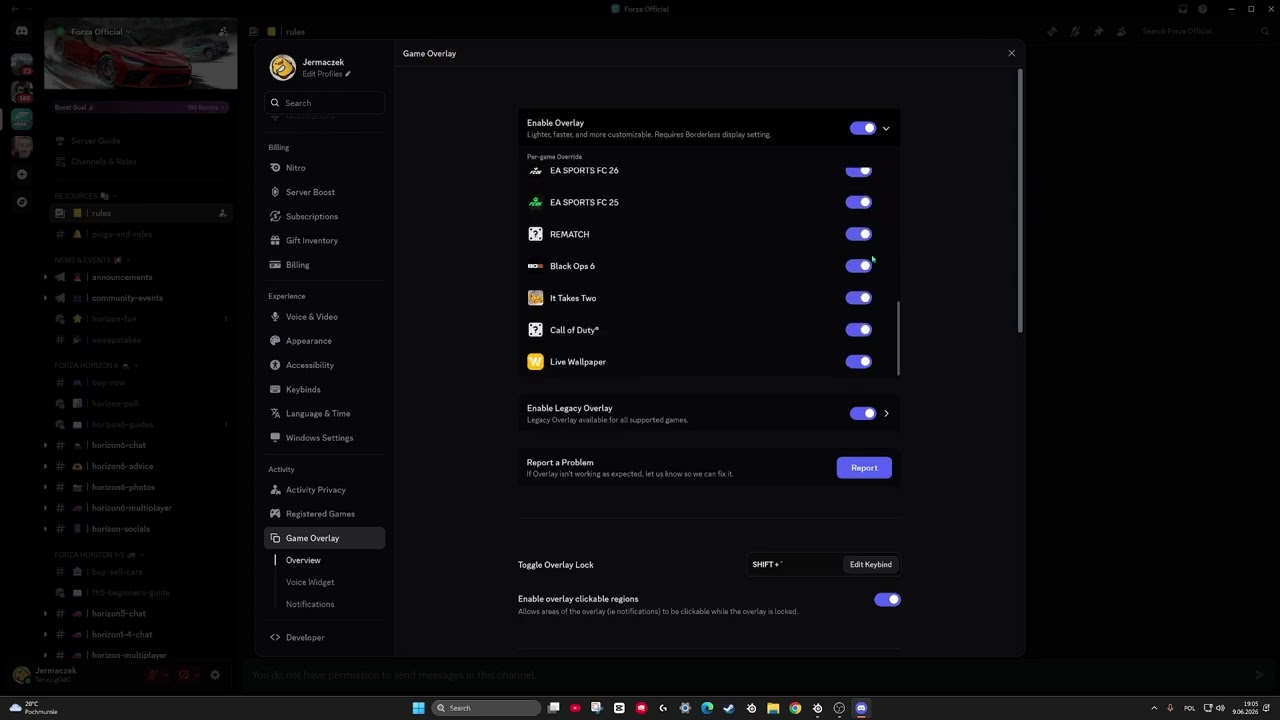Open Activity Privacy settings
The width and height of the screenshot is (1280, 720).
coord(324,490)
